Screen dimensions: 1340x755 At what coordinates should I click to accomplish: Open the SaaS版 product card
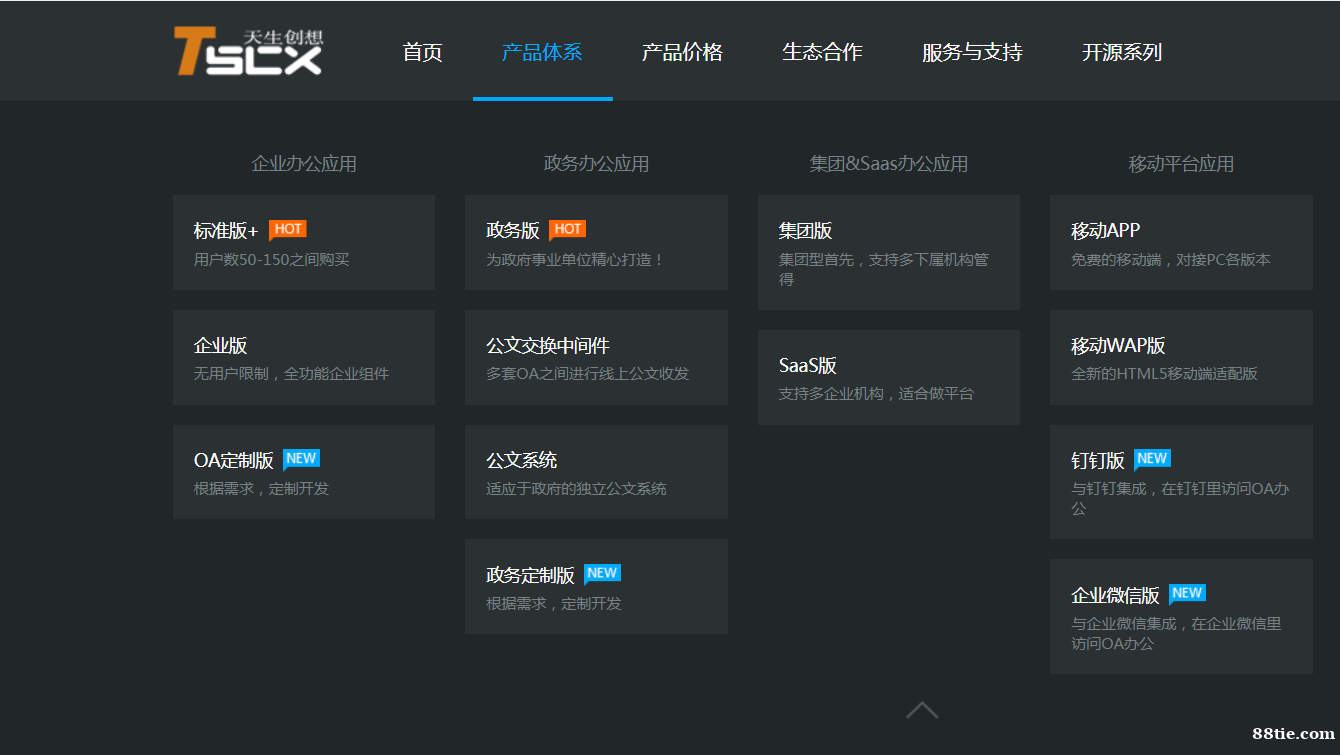click(889, 377)
